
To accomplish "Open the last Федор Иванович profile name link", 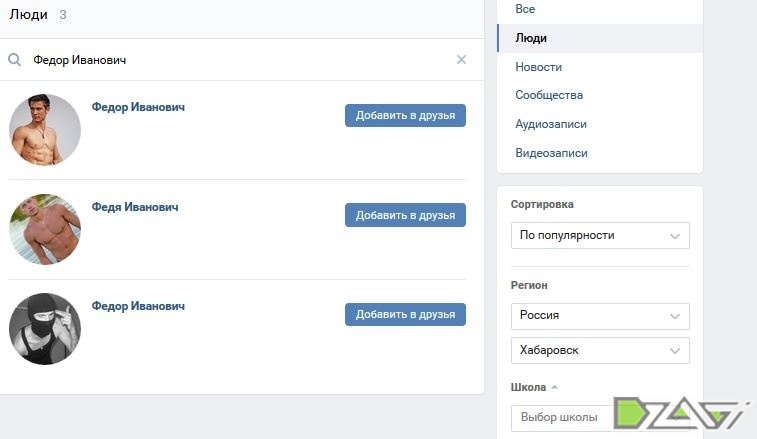I will tap(138, 306).
